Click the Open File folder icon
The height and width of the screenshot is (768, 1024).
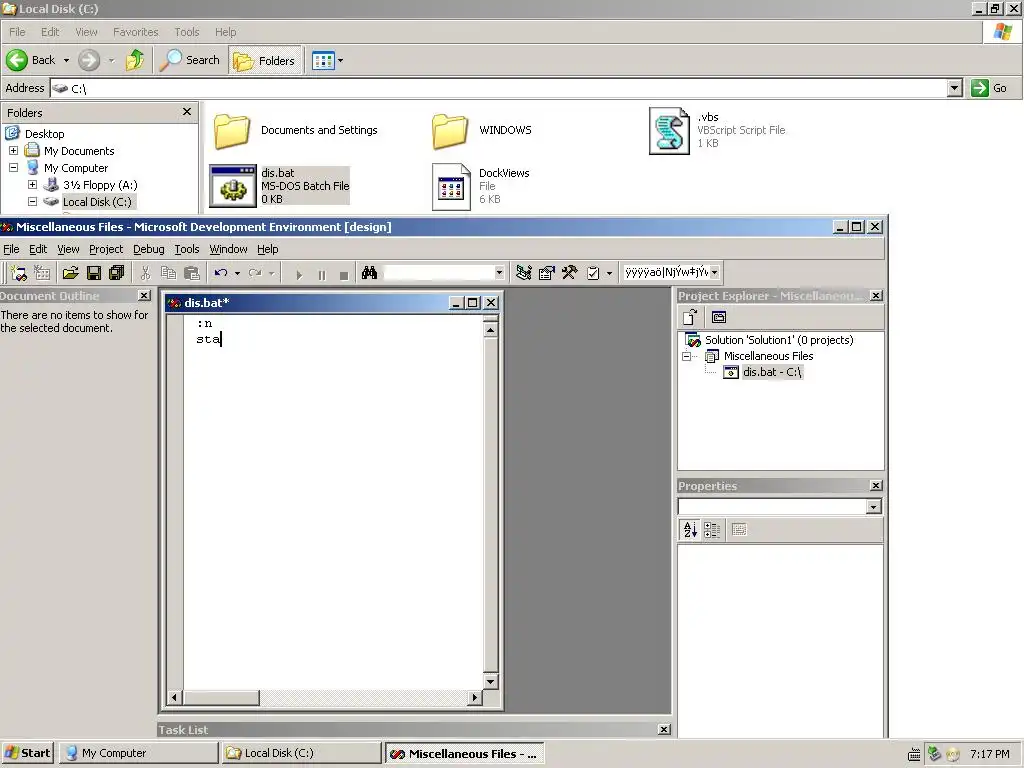71,273
